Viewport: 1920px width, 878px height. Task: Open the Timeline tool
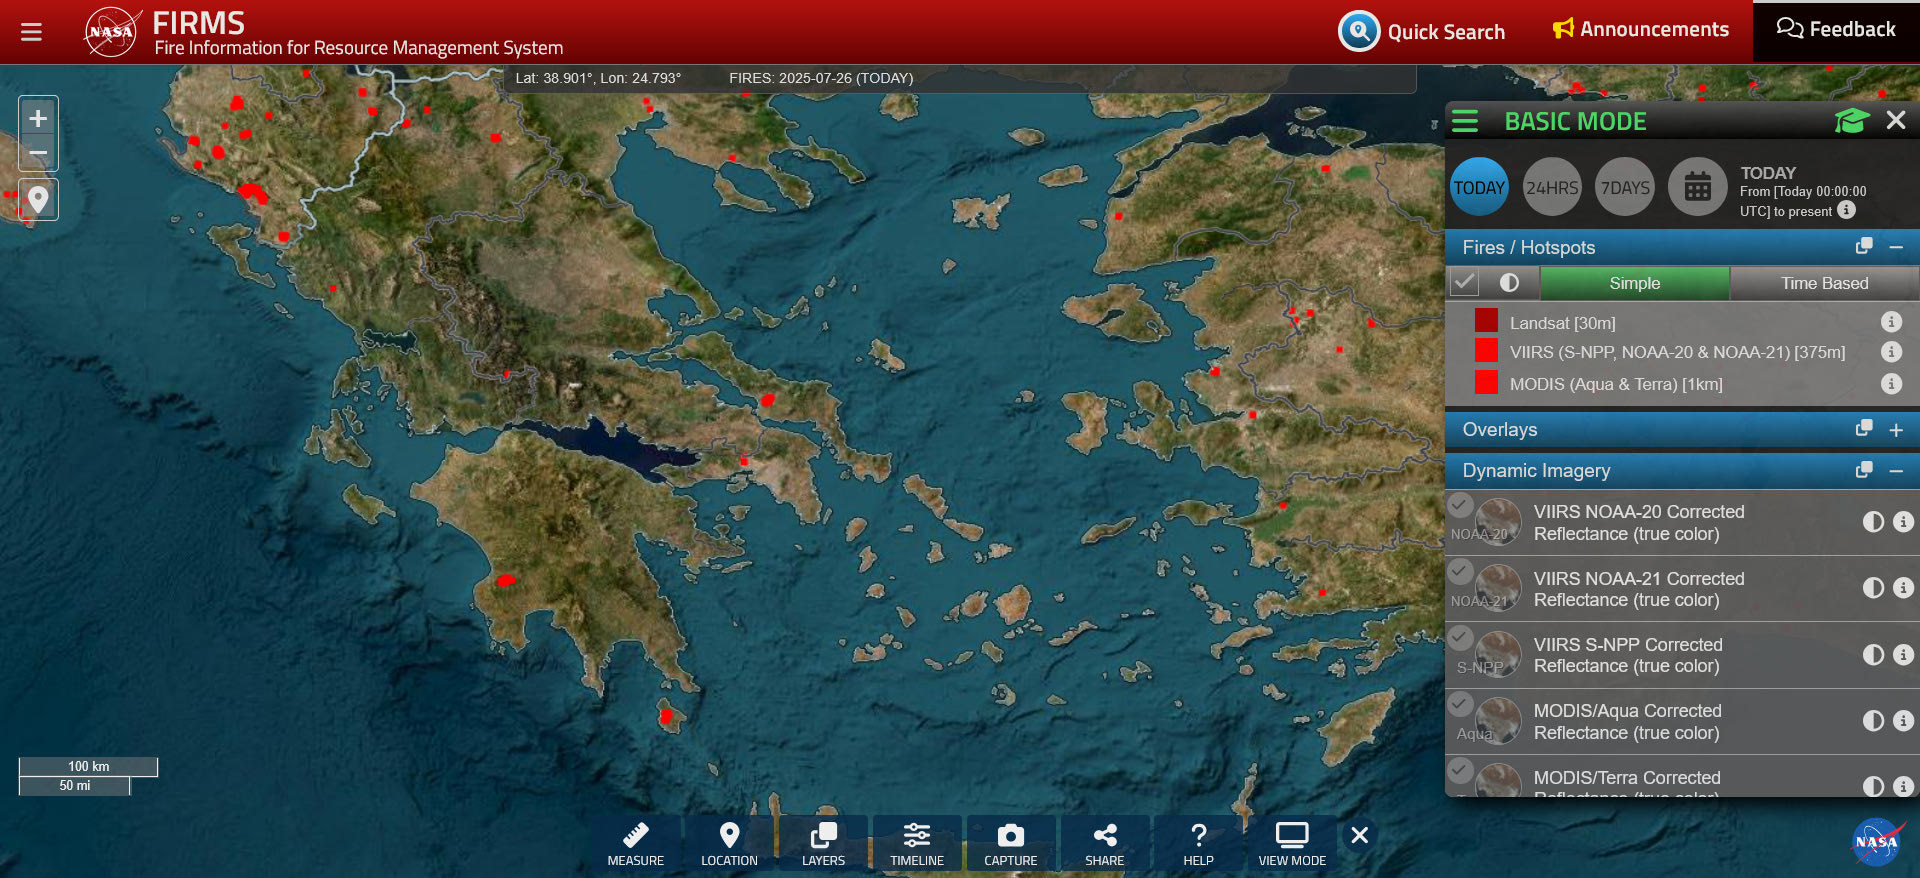coord(916,843)
